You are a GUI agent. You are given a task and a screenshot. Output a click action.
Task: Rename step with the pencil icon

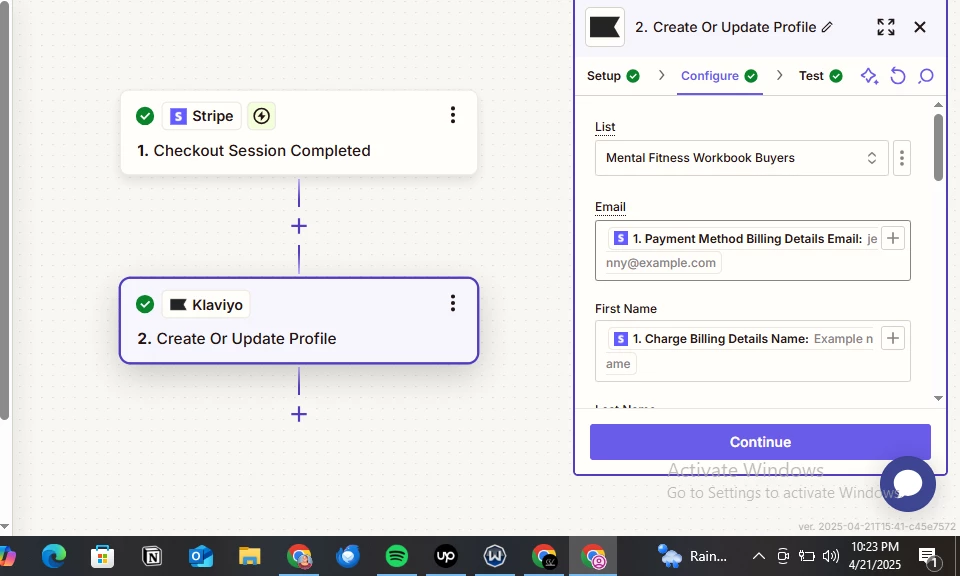click(827, 27)
